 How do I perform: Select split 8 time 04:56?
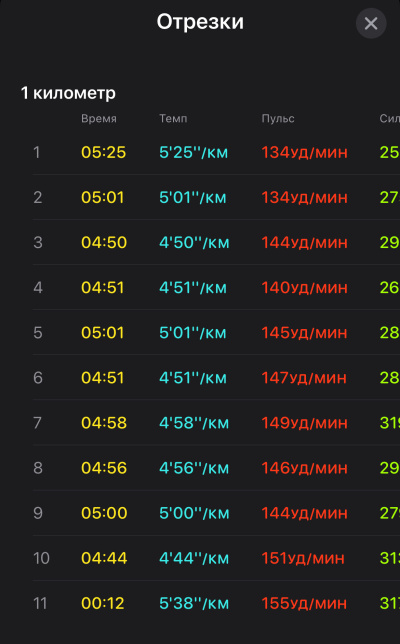104,468
